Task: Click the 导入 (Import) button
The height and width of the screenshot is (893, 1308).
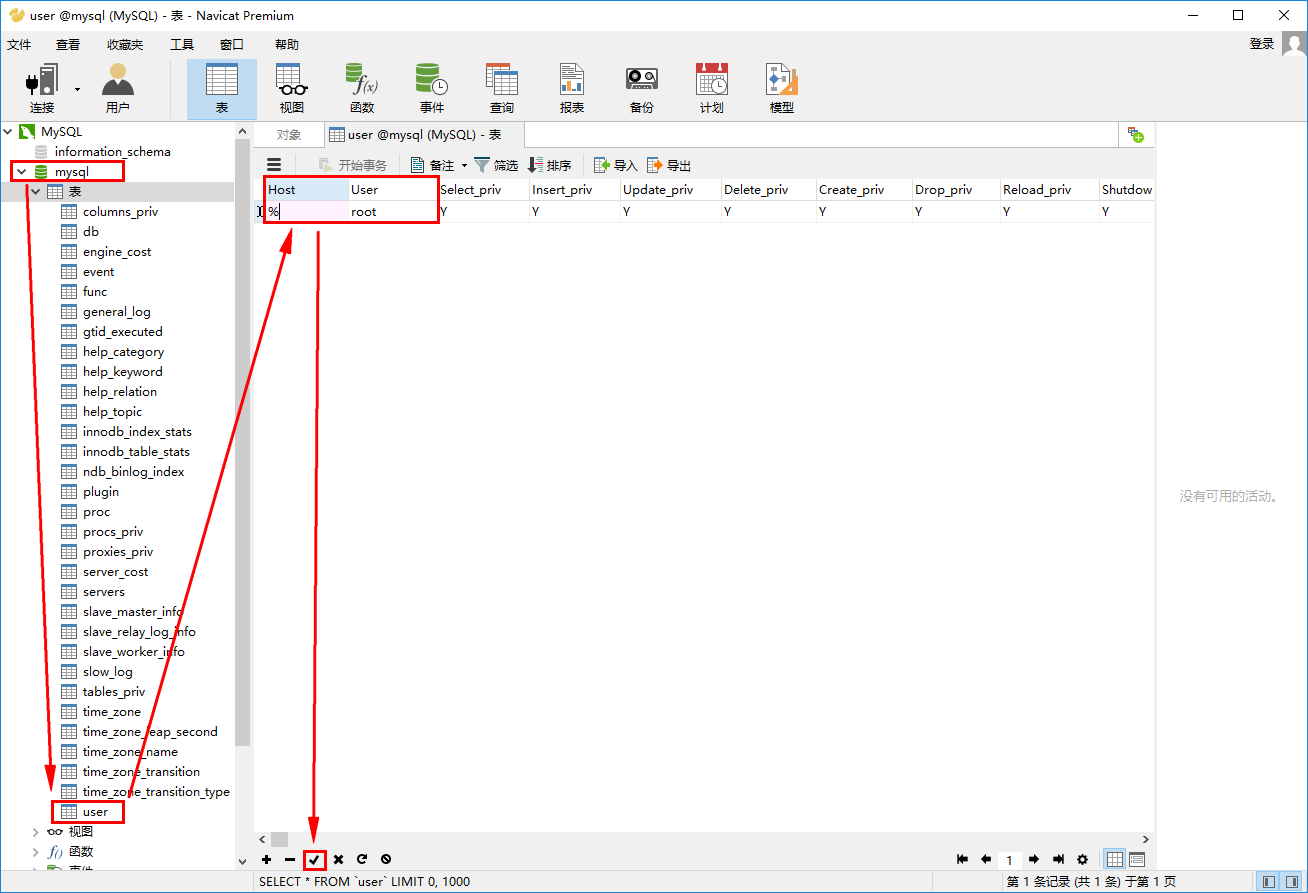Action: [616, 166]
